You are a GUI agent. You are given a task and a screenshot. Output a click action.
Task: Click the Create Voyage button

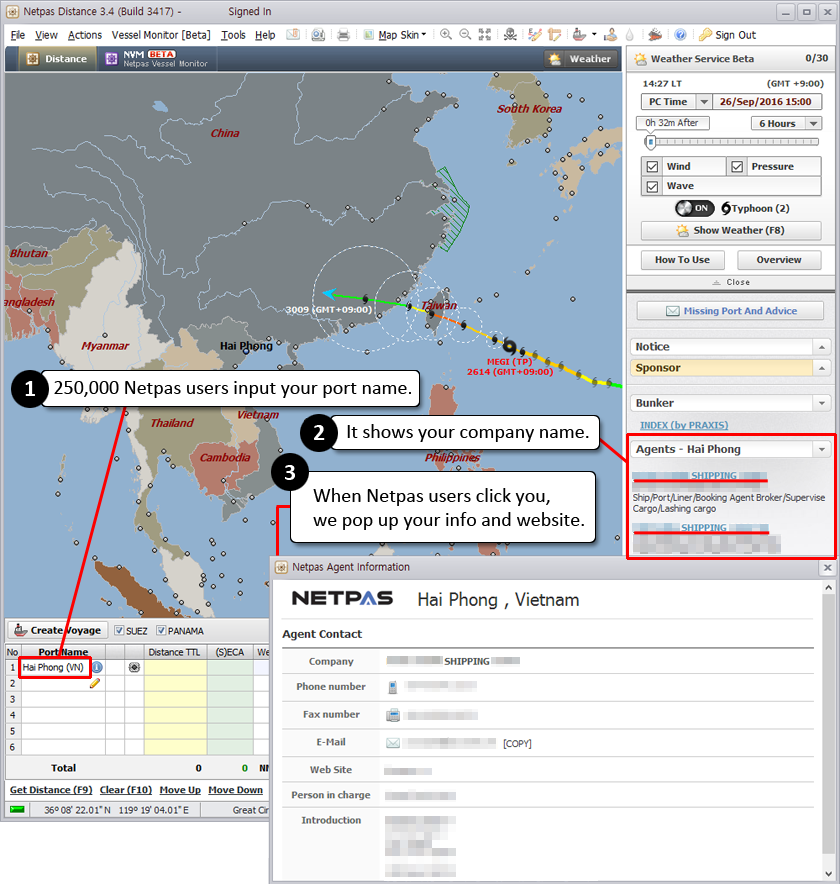pos(57,630)
